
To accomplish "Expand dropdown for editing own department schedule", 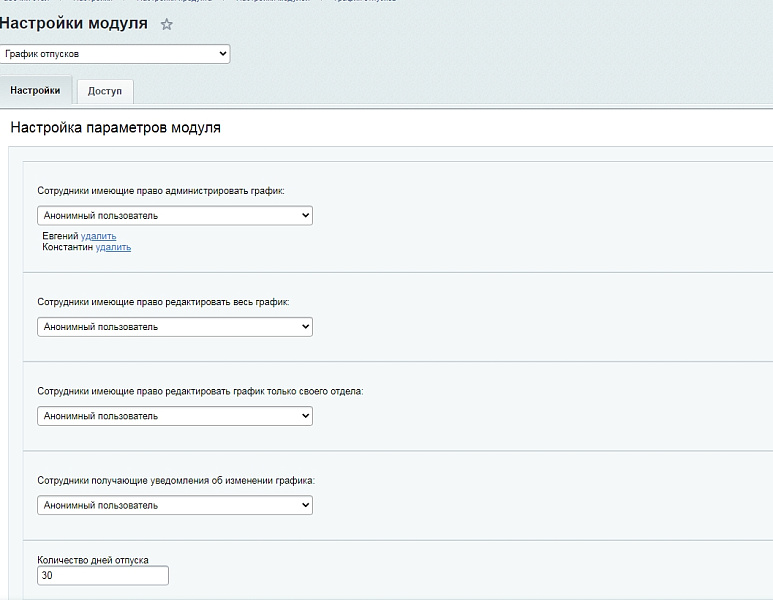I will tap(175, 416).
